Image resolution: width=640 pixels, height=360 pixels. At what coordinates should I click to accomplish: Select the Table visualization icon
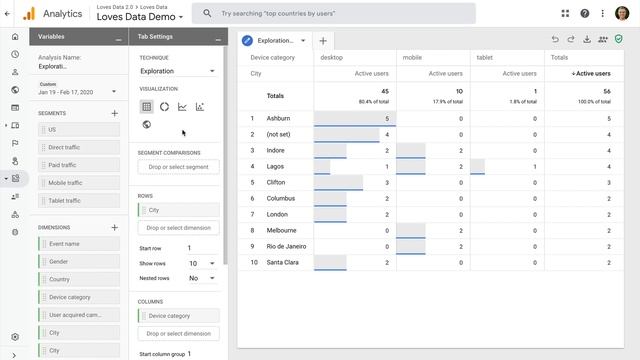coord(147,107)
